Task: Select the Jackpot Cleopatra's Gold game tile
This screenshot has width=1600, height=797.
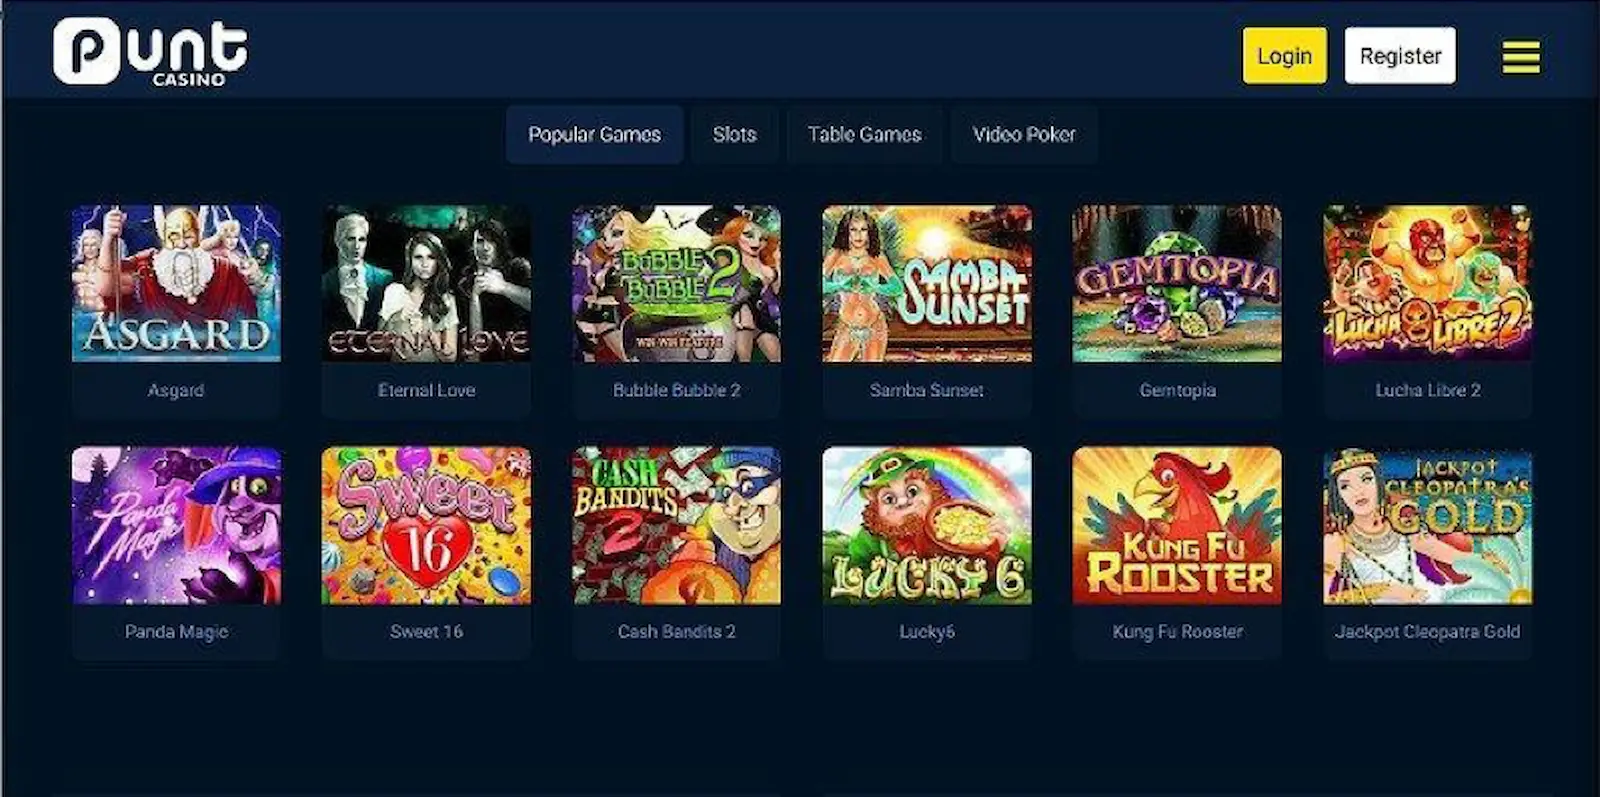Action: coord(1427,525)
